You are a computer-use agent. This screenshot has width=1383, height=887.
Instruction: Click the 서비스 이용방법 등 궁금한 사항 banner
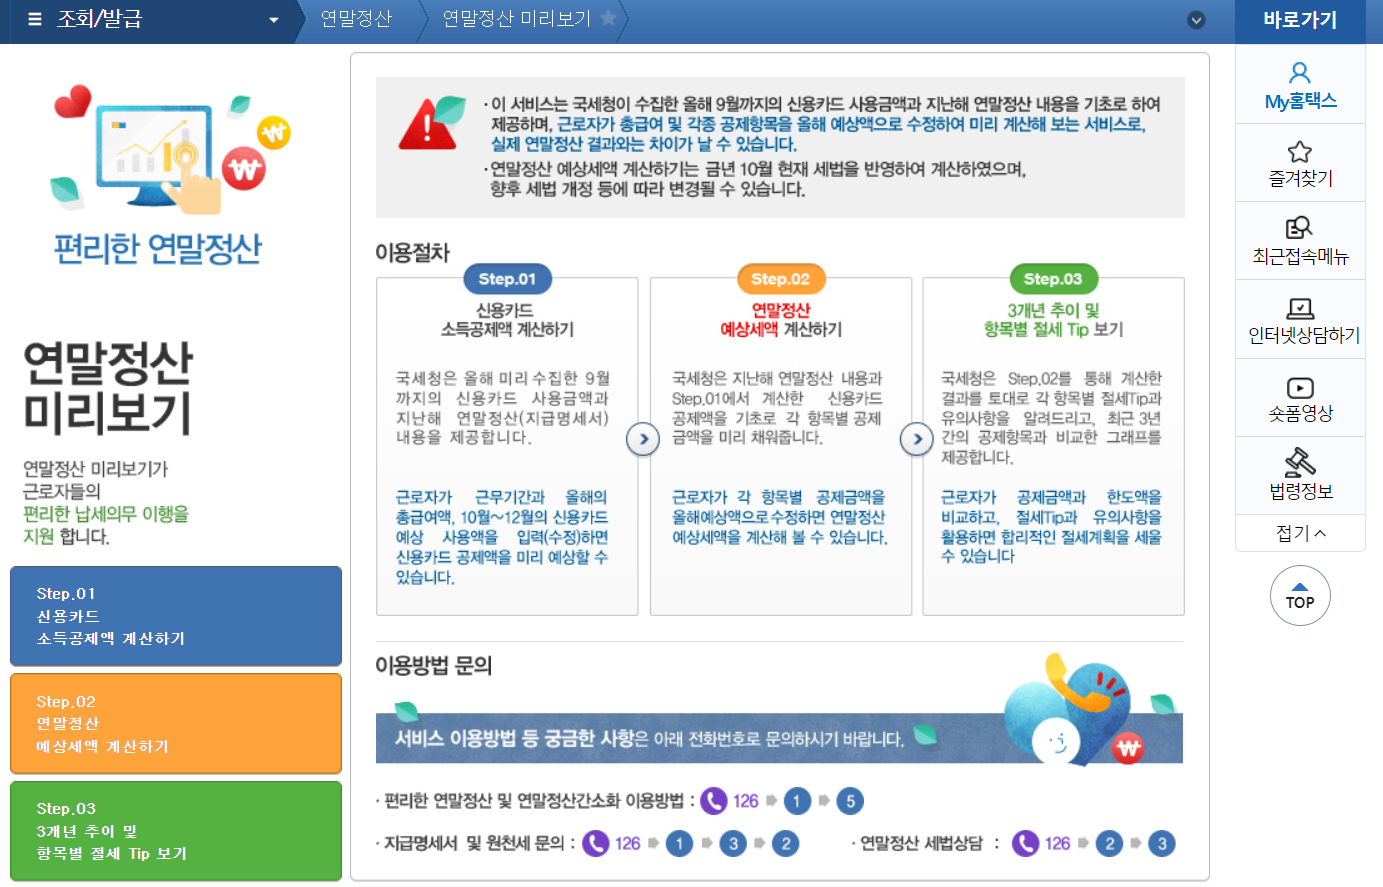tap(779, 738)
